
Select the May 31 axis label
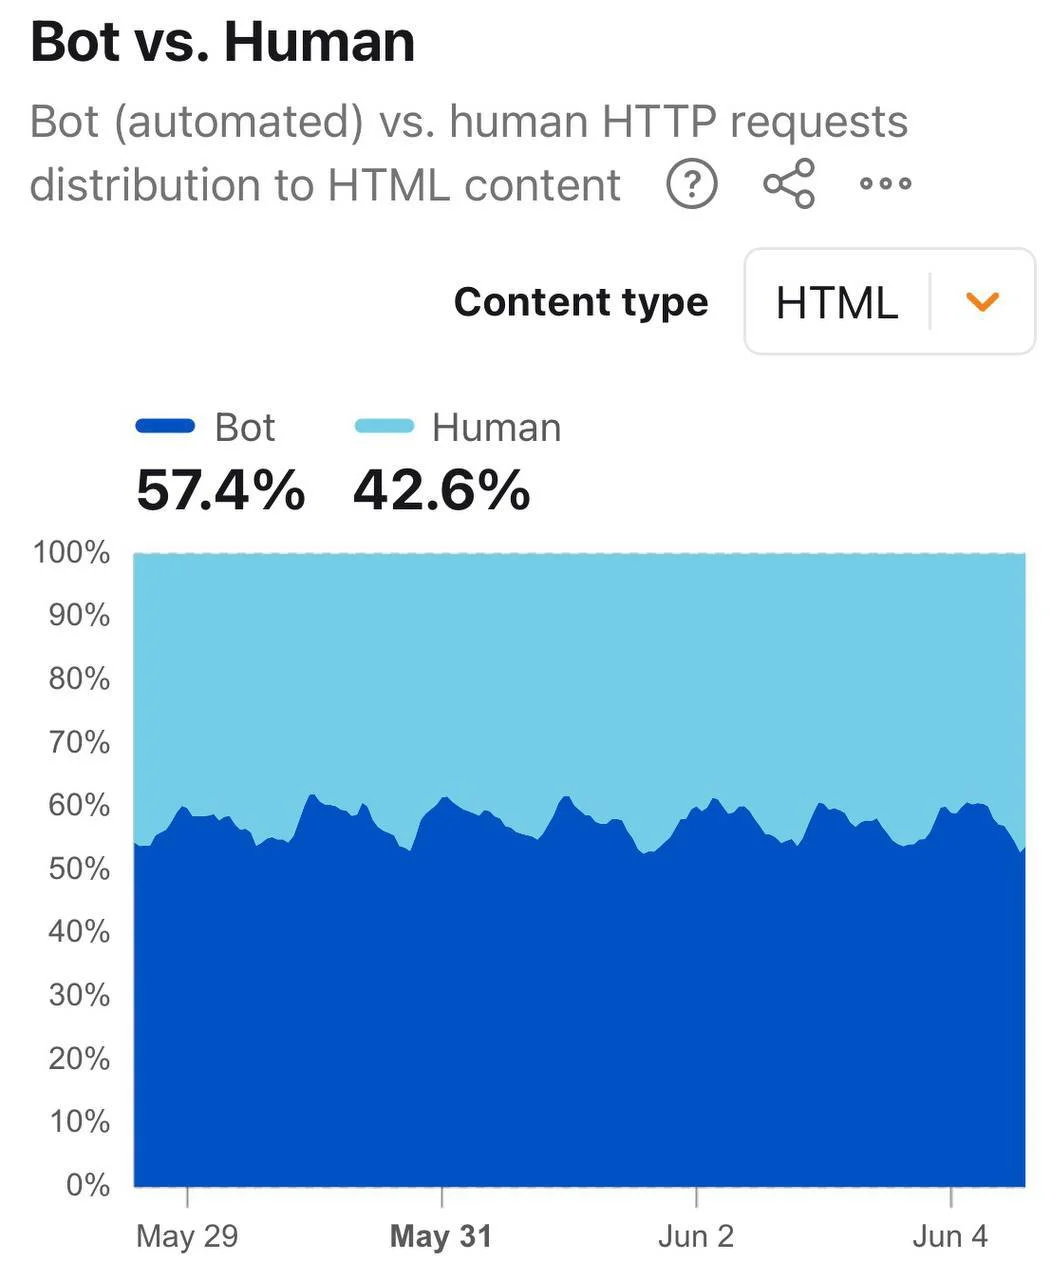coord(441,1236)
